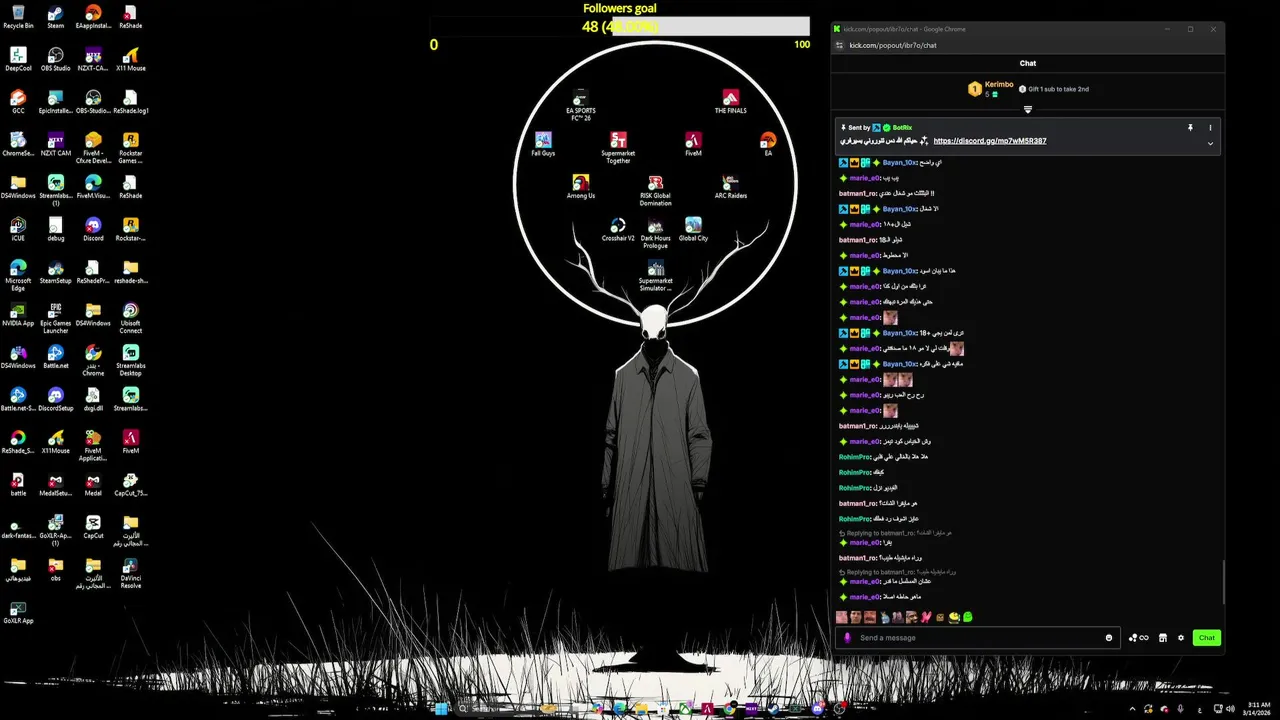Select the Supermarket Simulator icon
The image size is (1280, 720).
(656, 275)
